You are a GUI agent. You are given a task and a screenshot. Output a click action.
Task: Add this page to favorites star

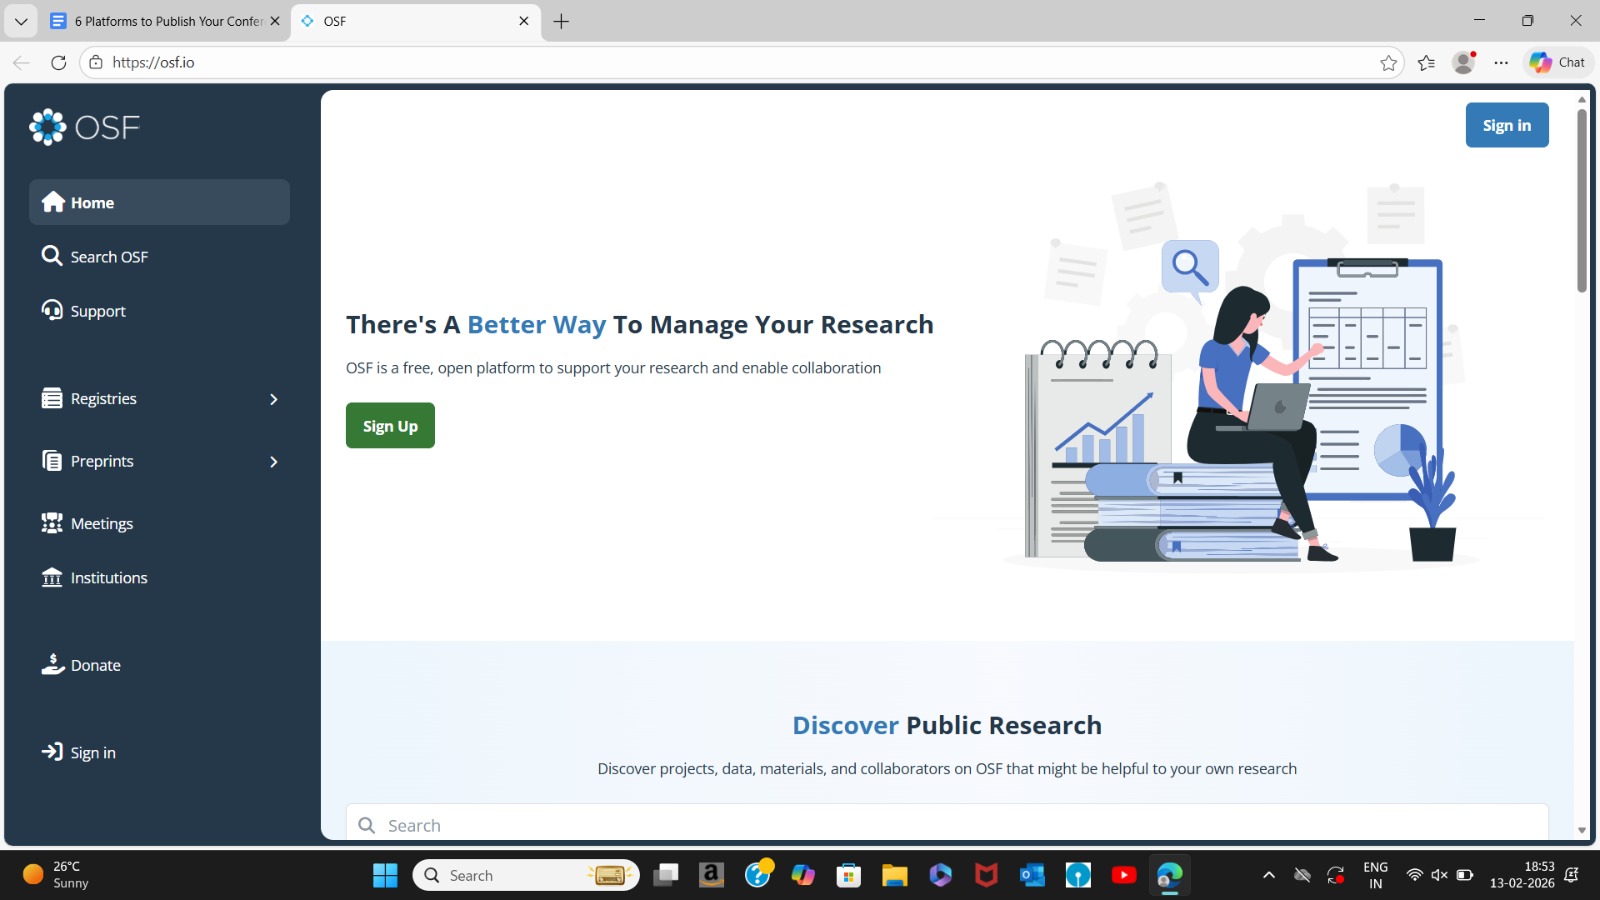tap(1388, 63)
